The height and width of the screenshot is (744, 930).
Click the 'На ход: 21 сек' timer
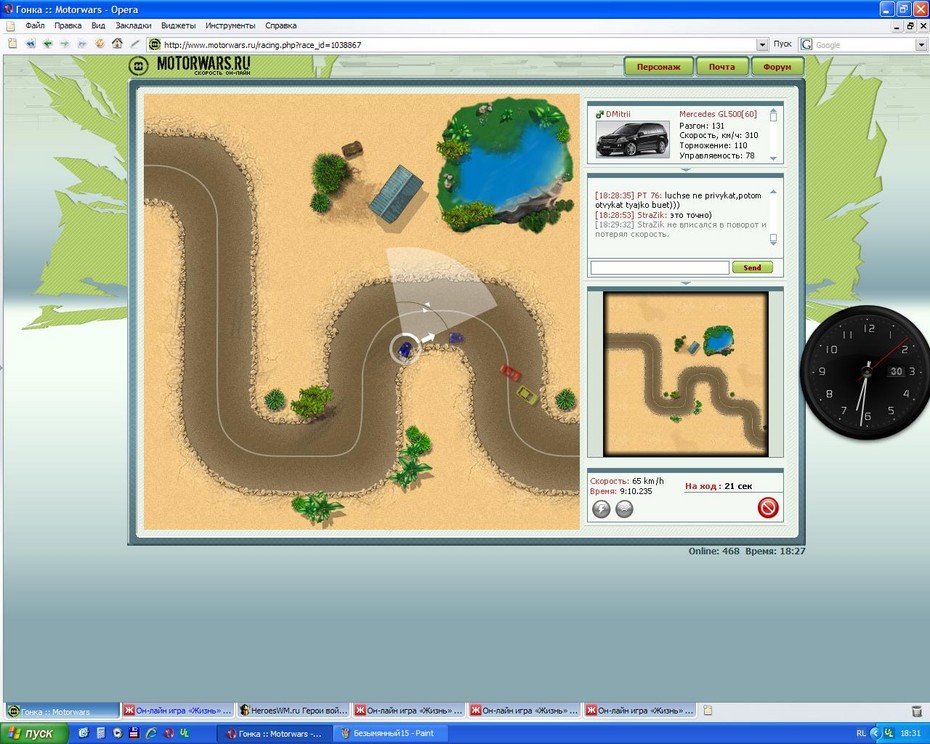pyautogui.click(x=718, y=486)
